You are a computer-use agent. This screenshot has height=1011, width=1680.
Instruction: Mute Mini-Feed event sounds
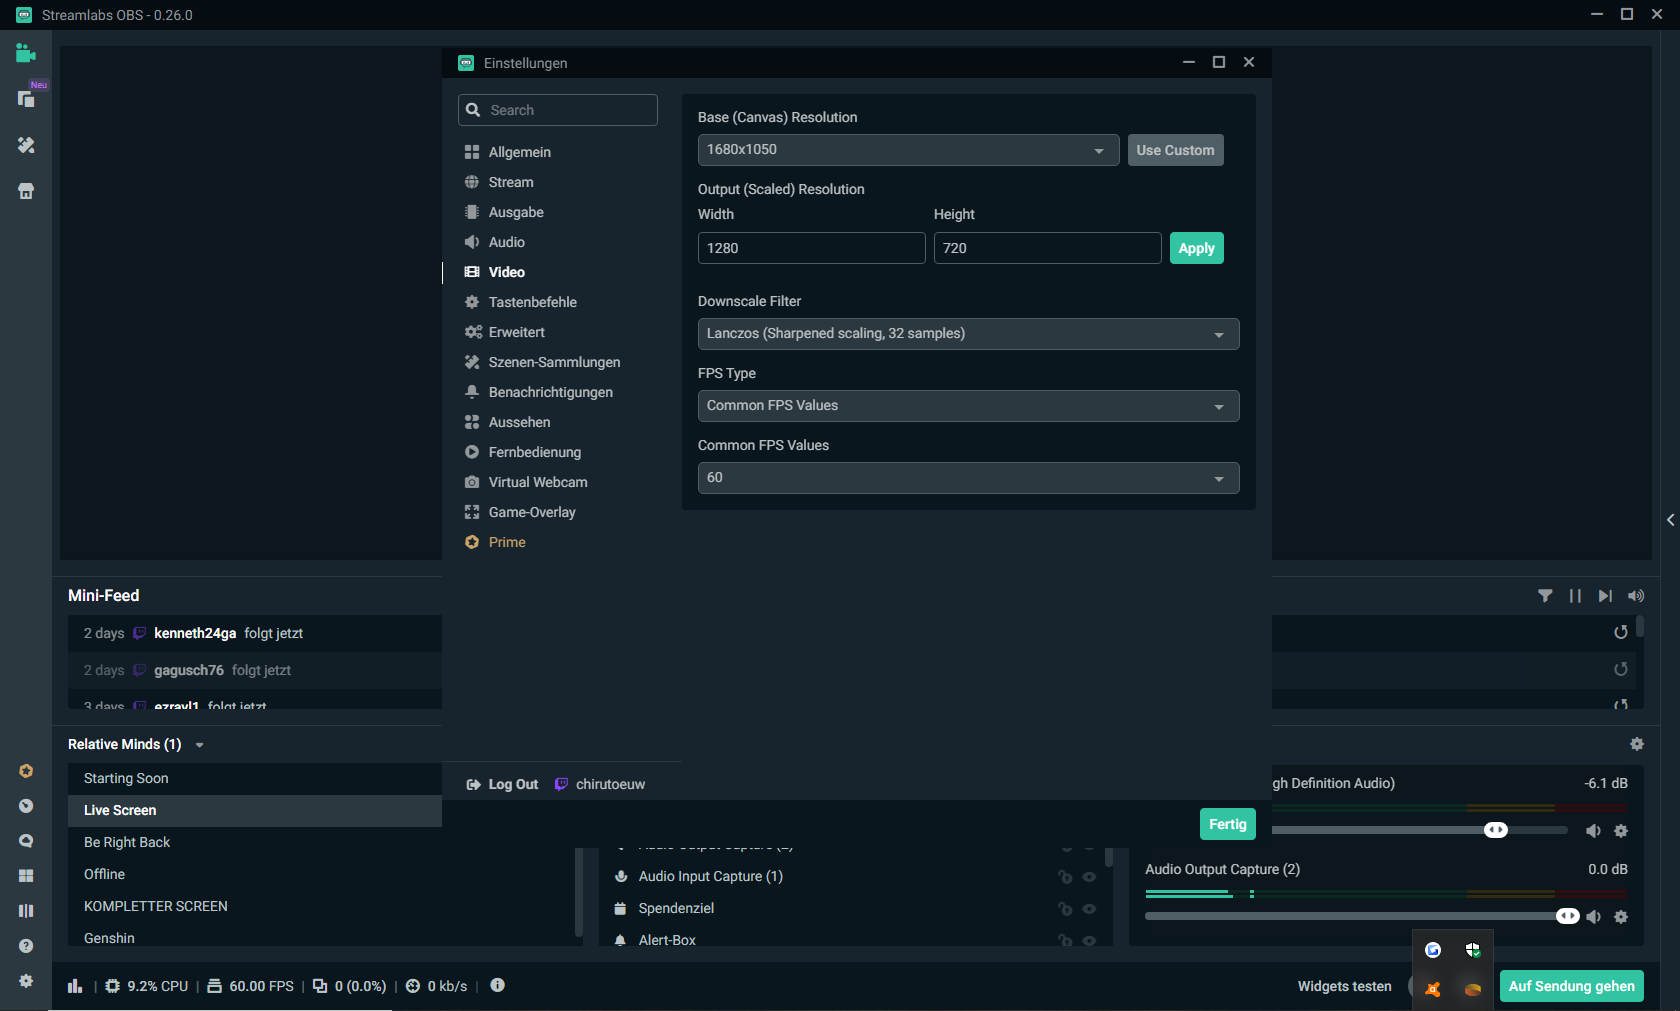1636,596
